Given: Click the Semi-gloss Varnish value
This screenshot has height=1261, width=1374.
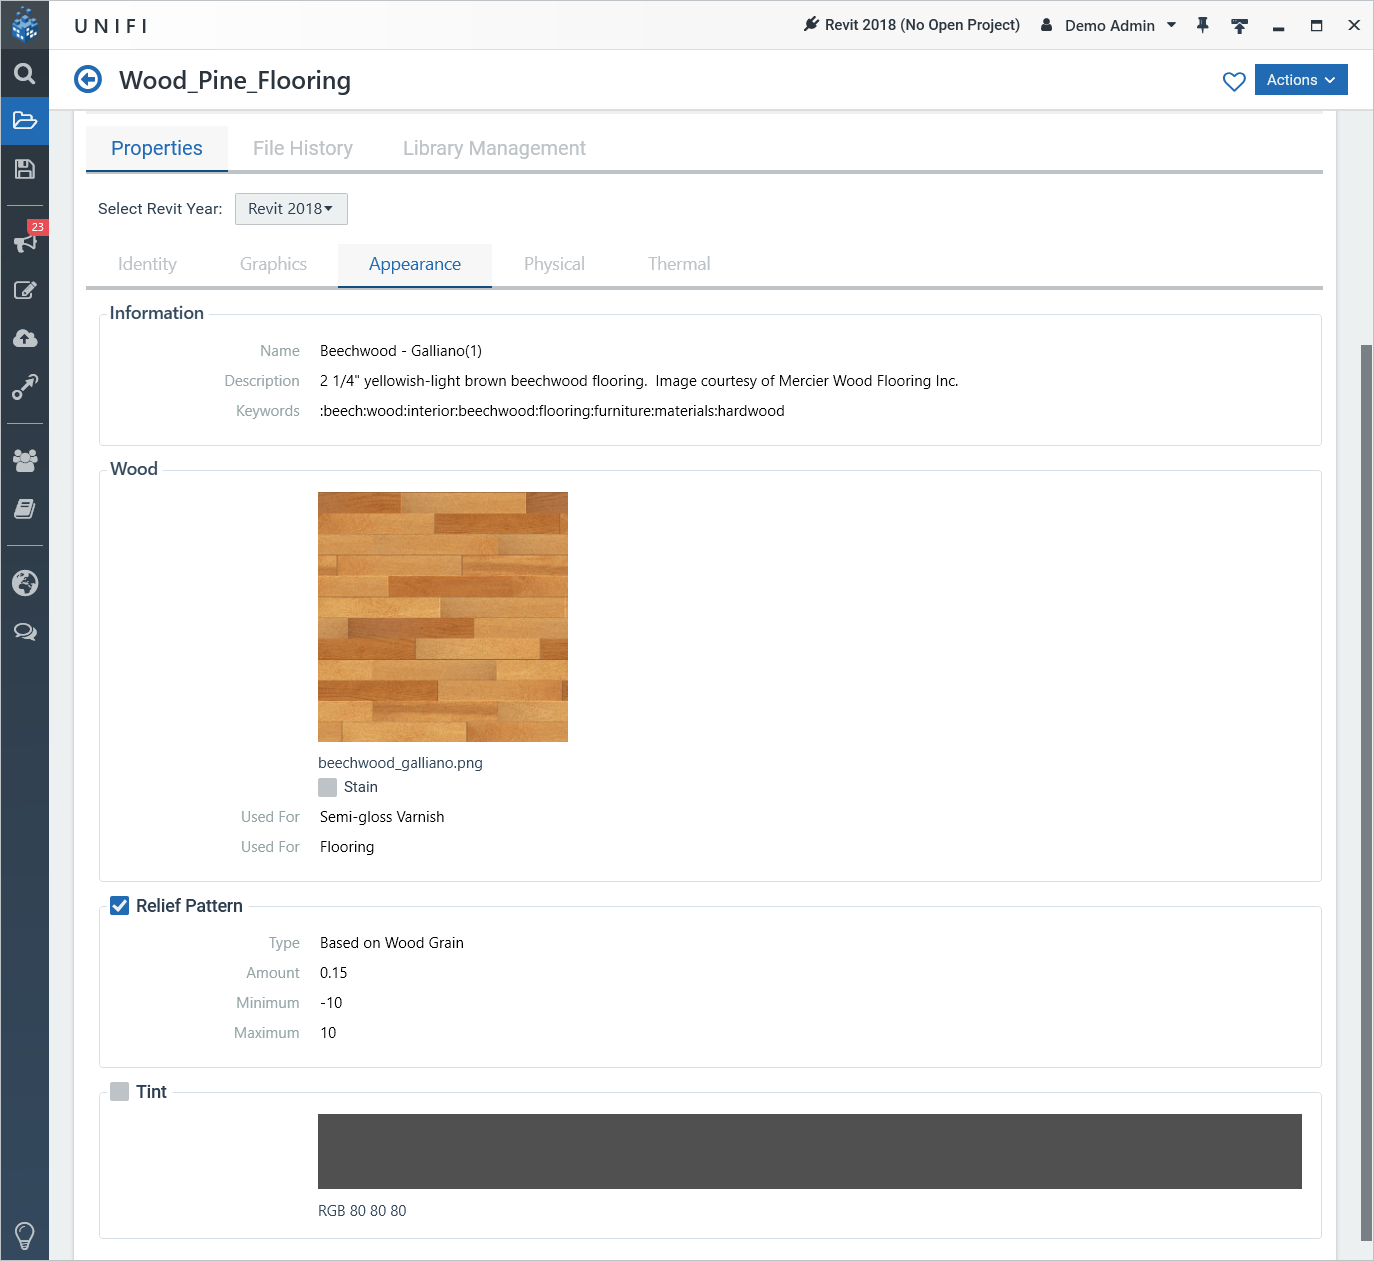Looking at the screenshot, I should [382, 817].
